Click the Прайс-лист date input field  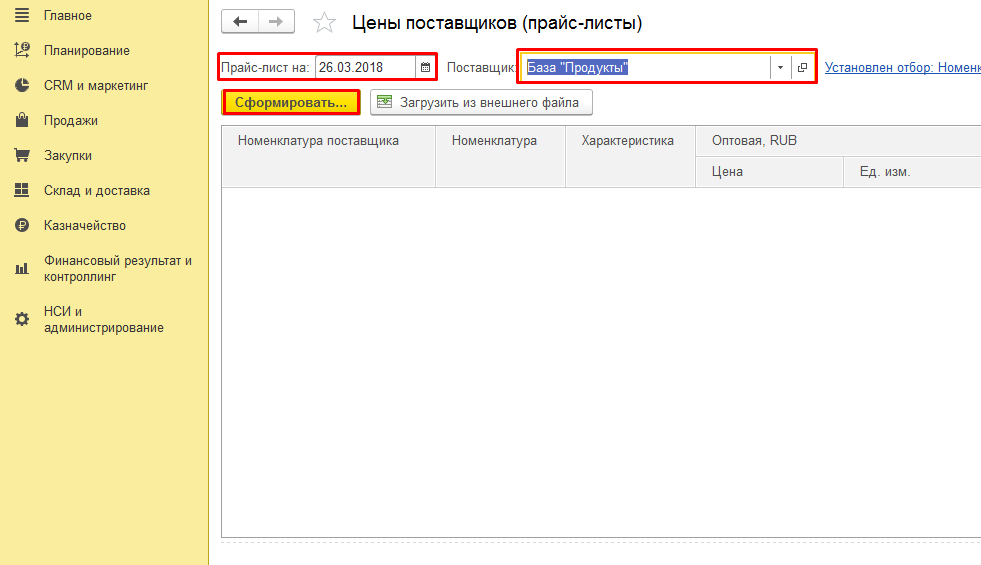pyautogui.click(x=364, y=68)
